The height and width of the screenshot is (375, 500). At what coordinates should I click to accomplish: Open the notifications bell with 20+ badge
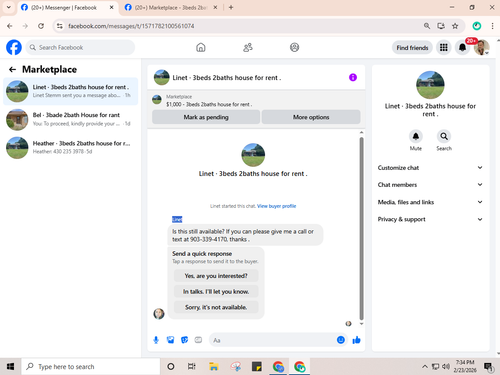(x=462, y=47)
